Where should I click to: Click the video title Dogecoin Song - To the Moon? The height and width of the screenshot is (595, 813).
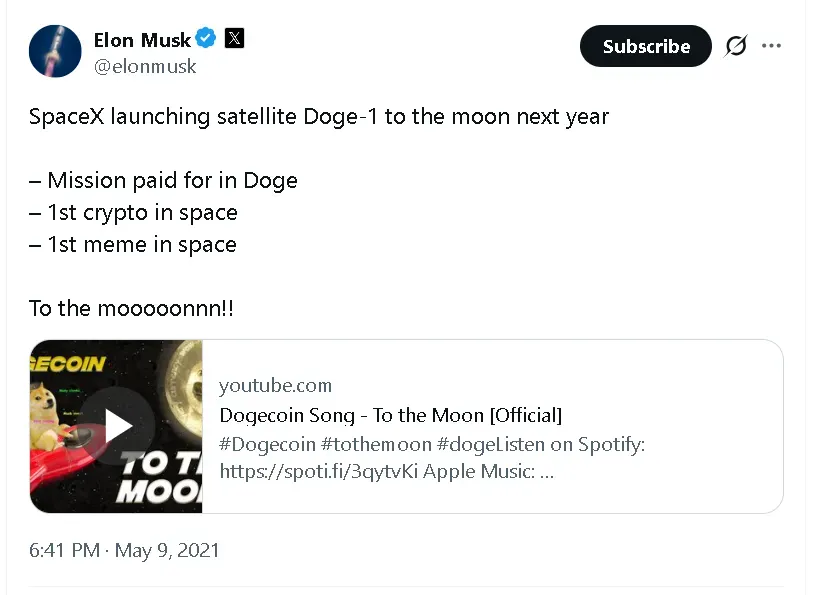tap(390, 414)
